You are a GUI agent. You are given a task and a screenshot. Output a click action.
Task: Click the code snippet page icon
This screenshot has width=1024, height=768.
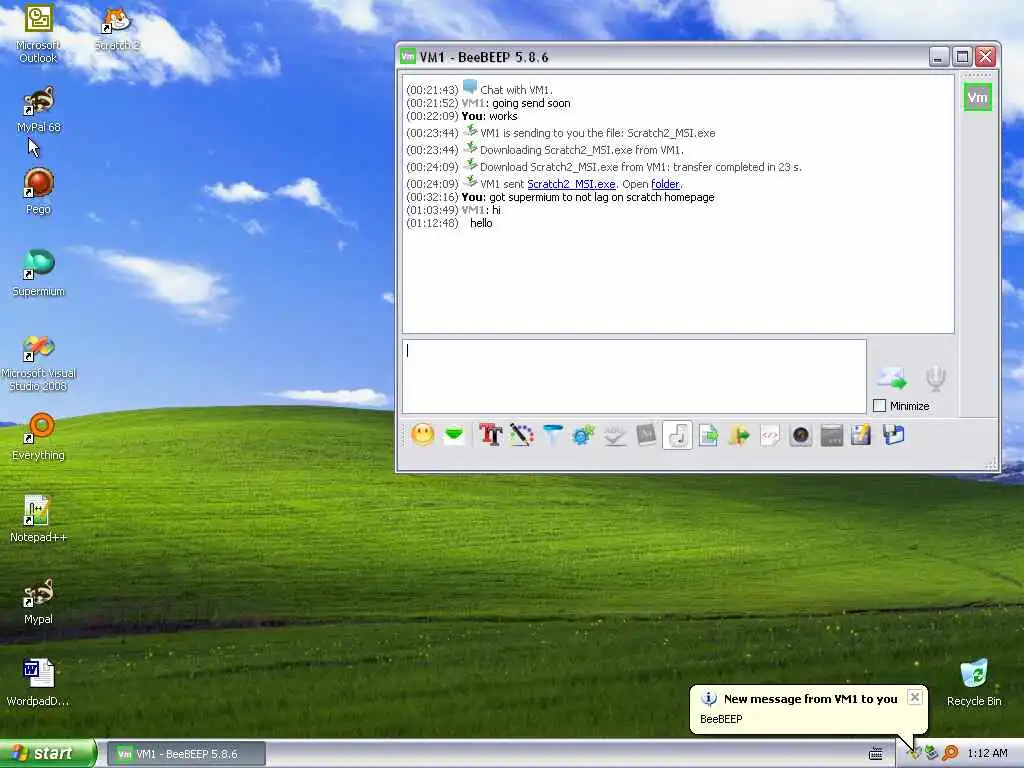pos(770,434)
